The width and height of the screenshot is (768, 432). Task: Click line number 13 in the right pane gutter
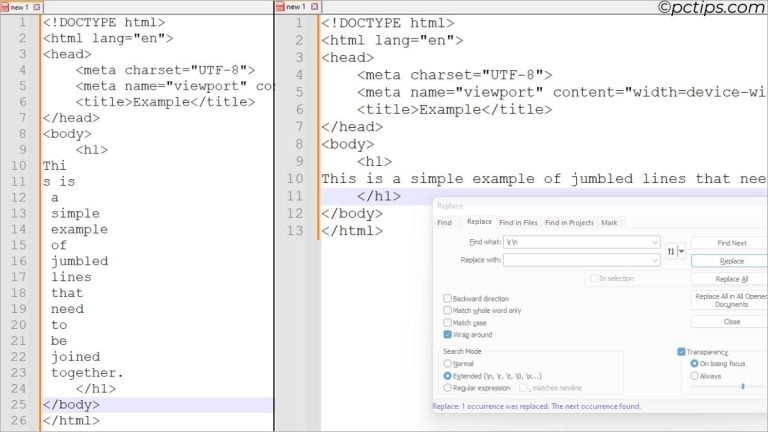(x=295, y=231)
